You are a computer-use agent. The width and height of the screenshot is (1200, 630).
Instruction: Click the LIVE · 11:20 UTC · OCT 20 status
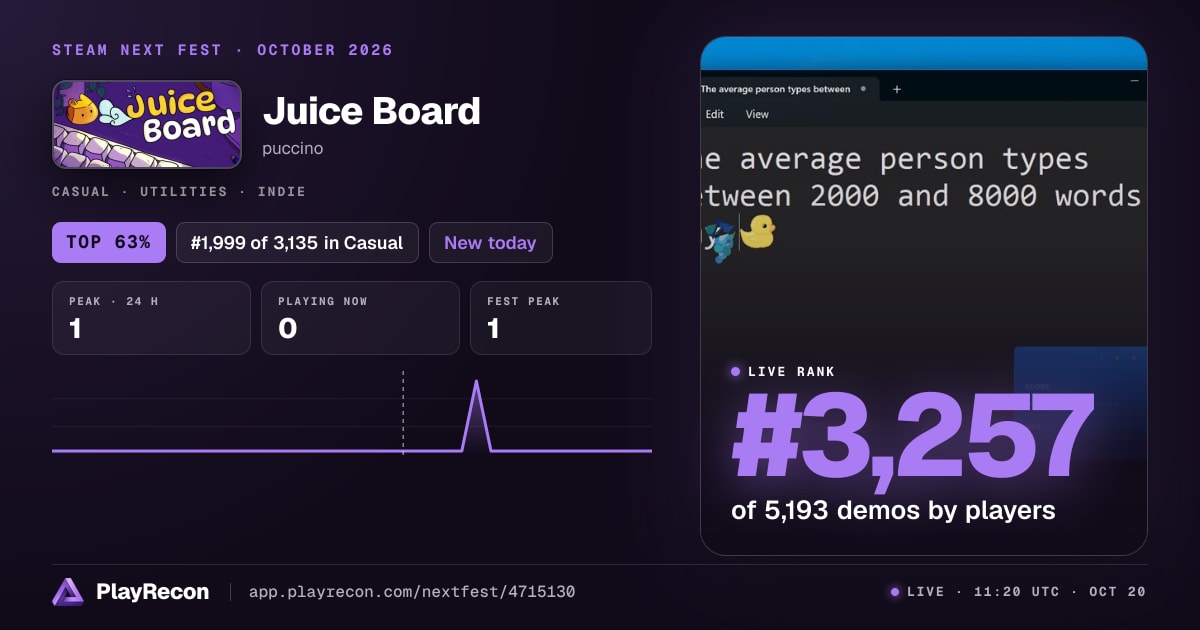pyautogui.click(x=1018, y=592)
